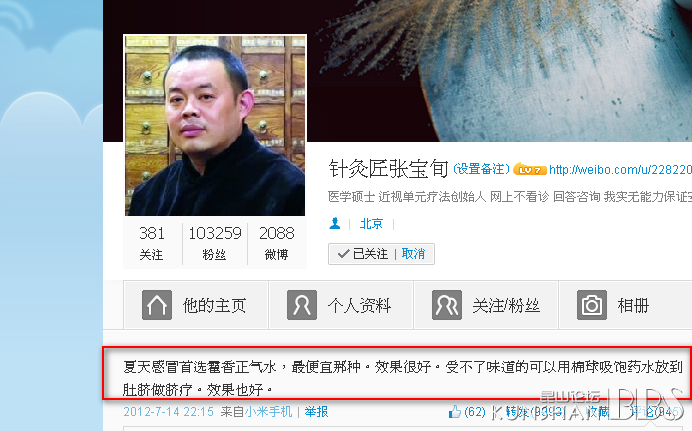
Task: Switch to the 个人资料 tab
Action: [341, 305]
